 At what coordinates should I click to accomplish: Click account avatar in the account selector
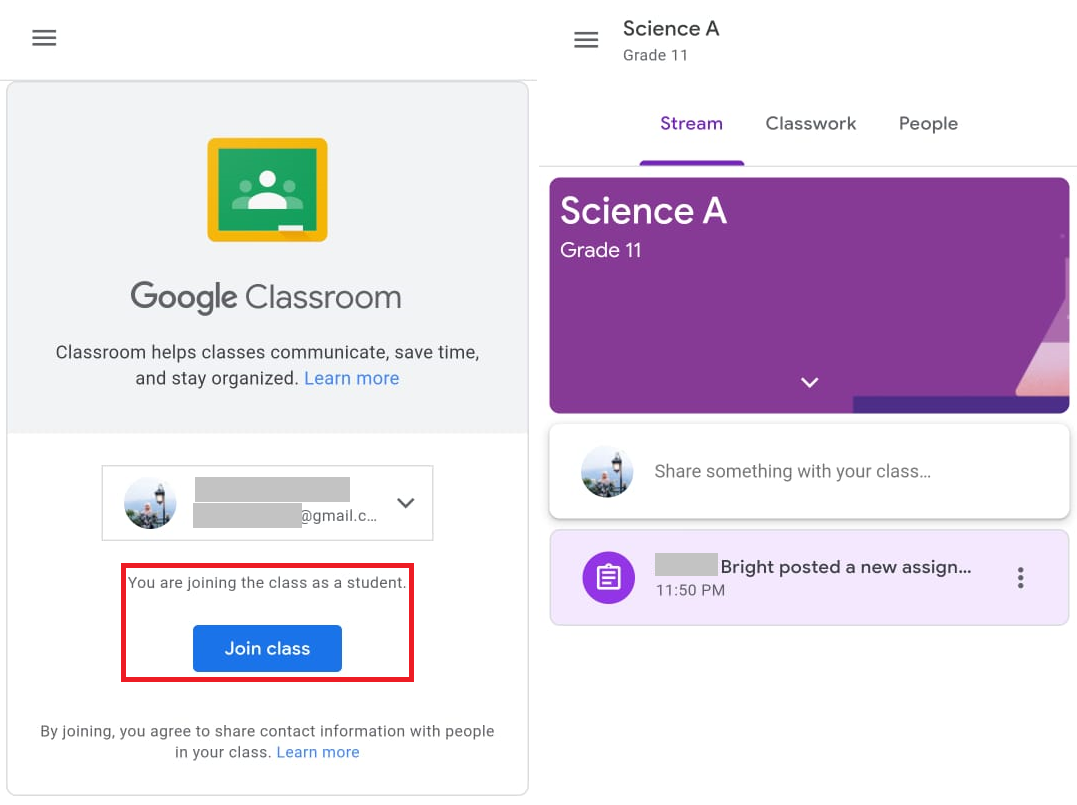point(150,502)
